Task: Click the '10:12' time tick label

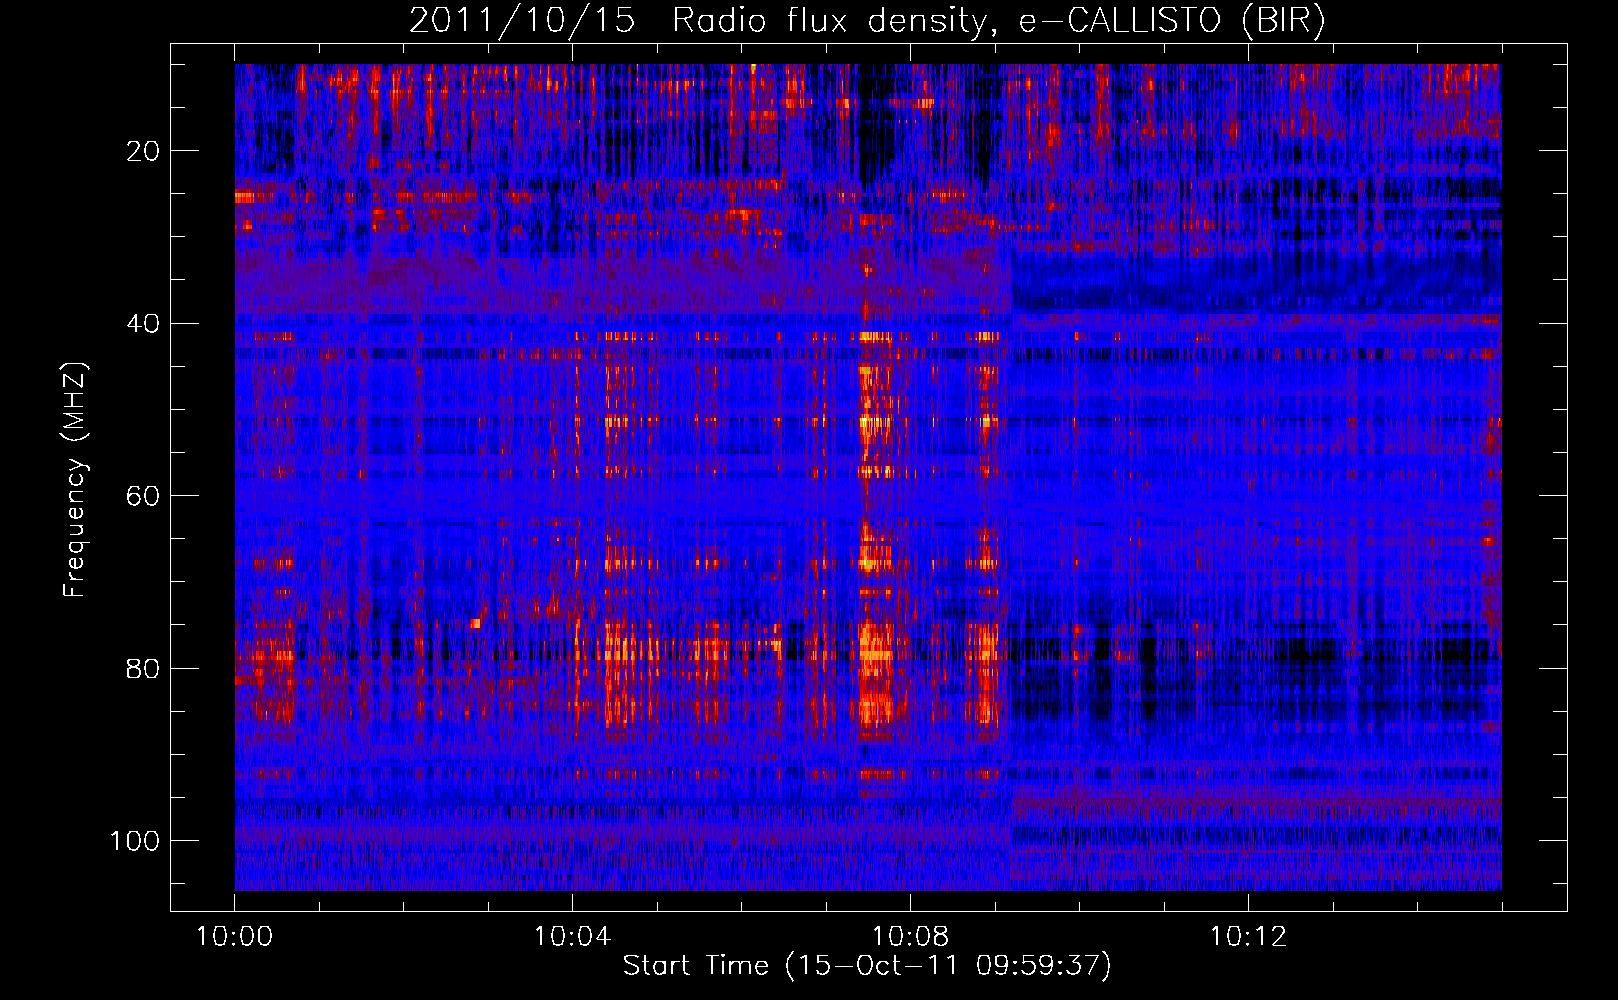Action: click(1248, 937)
